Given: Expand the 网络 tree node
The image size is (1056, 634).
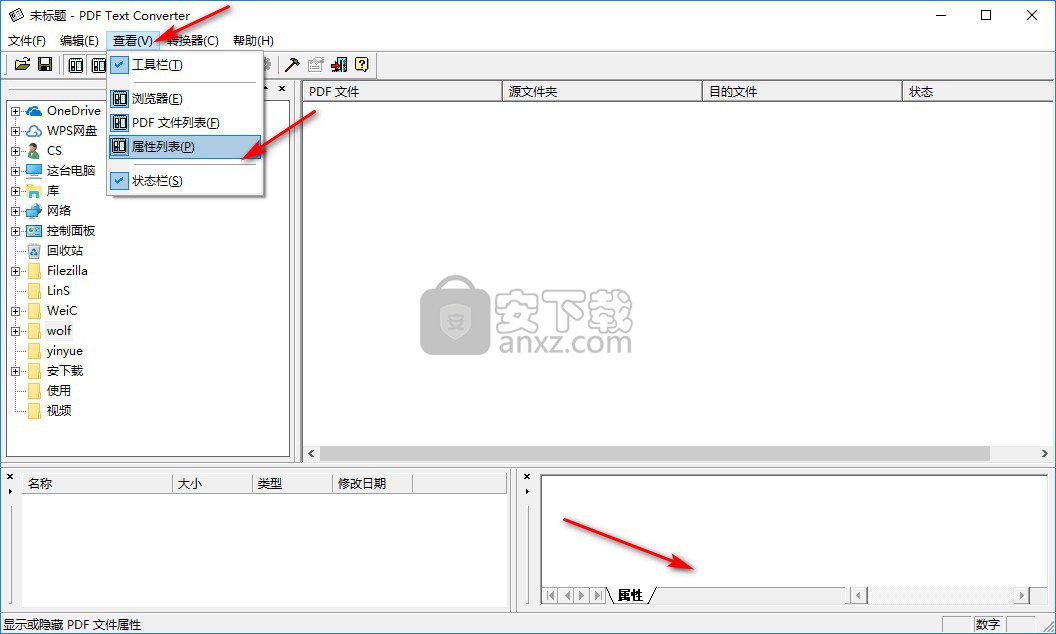Looking at the screenshot, I should [x=15, y=212].
